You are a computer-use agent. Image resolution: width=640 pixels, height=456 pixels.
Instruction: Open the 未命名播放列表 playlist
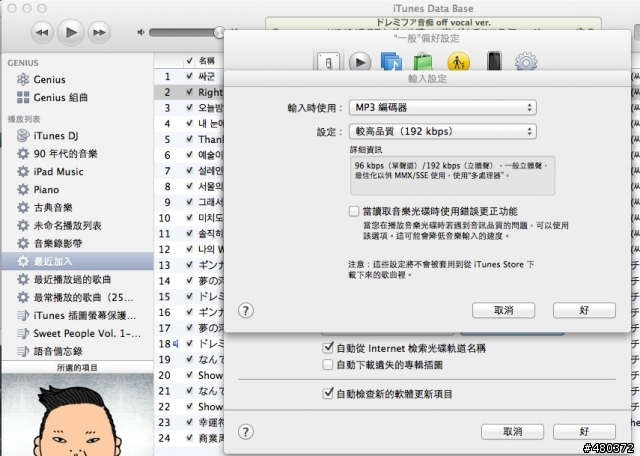pos(78,225)
